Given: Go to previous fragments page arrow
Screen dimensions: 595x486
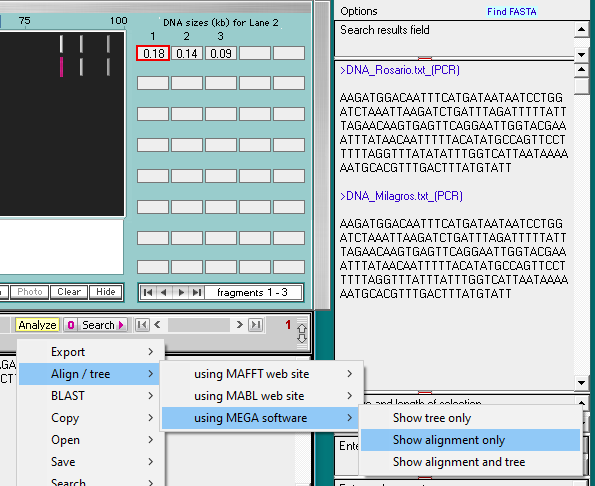Looking at the screenshot, I should point(164,293).
